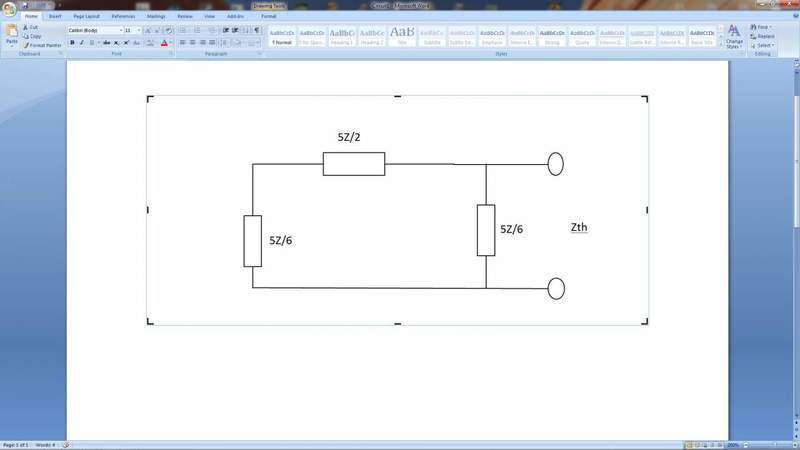Toggle Bold formatting
800x450 pixels.
(x=72, y=43)
